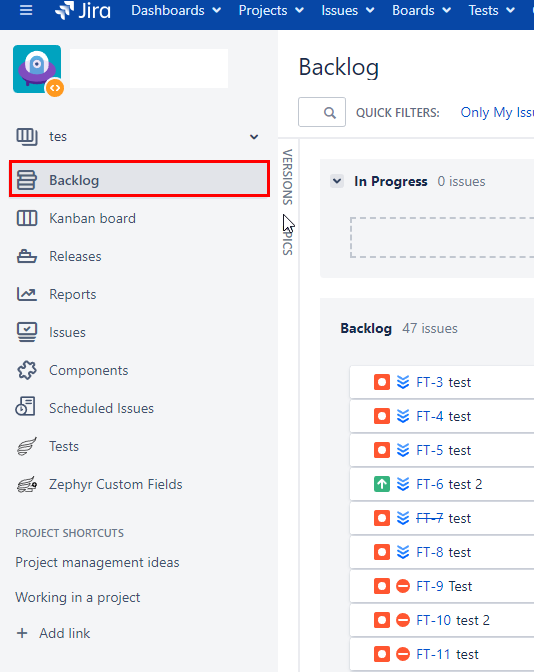Click the blocker priority icon on FT-10
This screenshot has height=672, width=534.
[403, 620]
